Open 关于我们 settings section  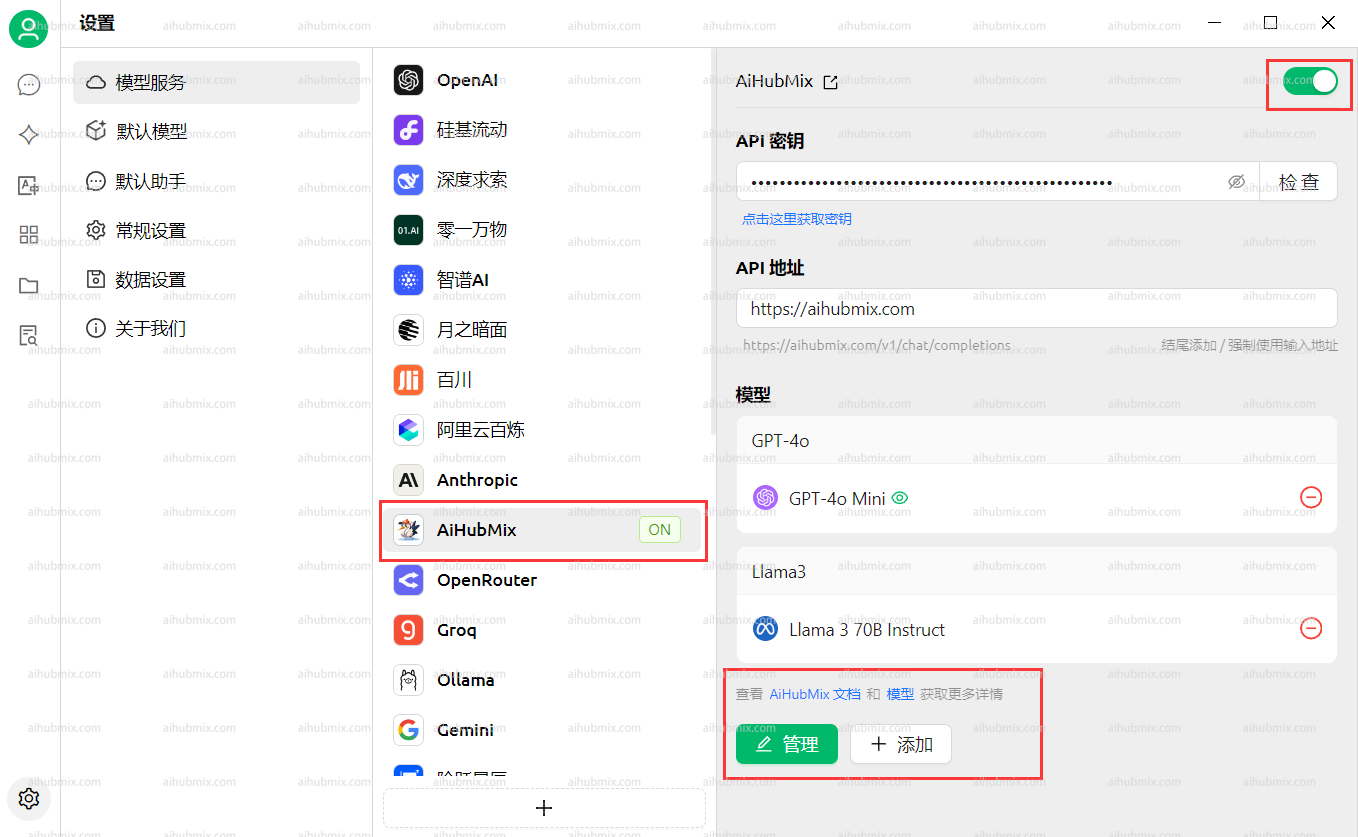[216, 328]
